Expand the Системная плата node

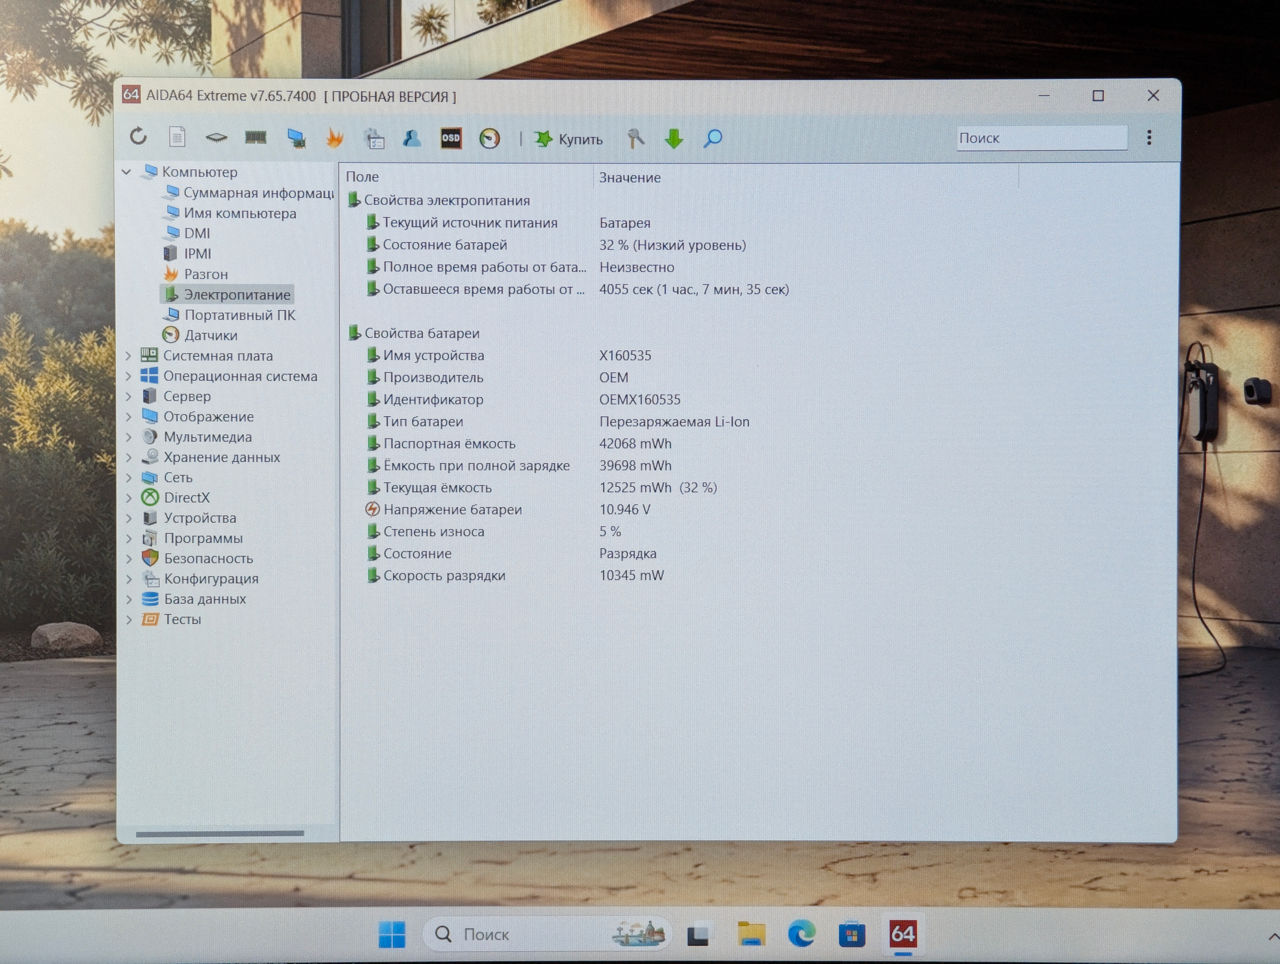[x=129, y=356]
